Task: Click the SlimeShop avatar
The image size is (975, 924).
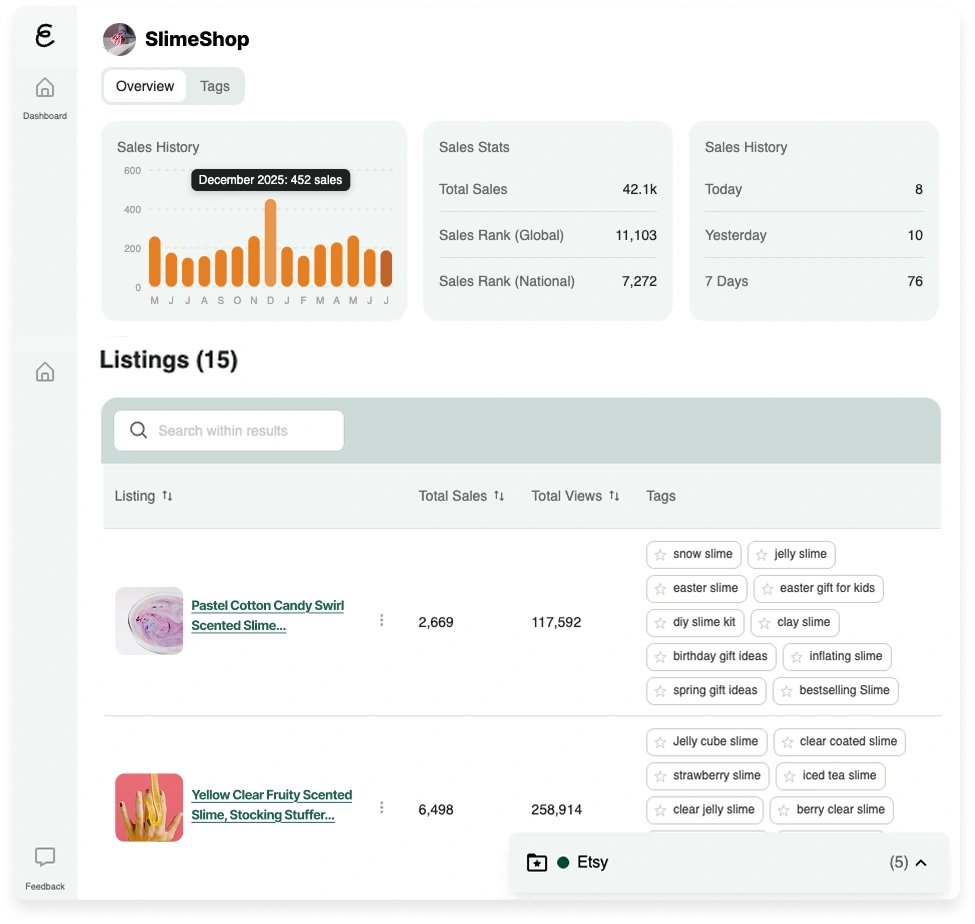Action: (119, 39)
